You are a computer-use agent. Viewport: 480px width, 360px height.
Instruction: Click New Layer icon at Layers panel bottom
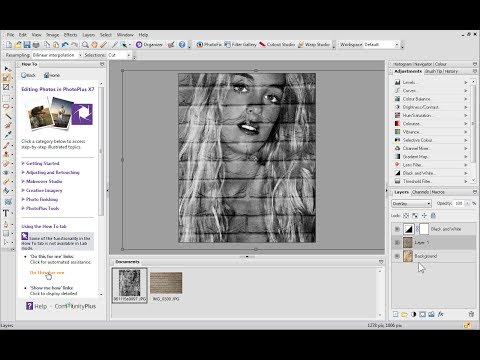395,314
